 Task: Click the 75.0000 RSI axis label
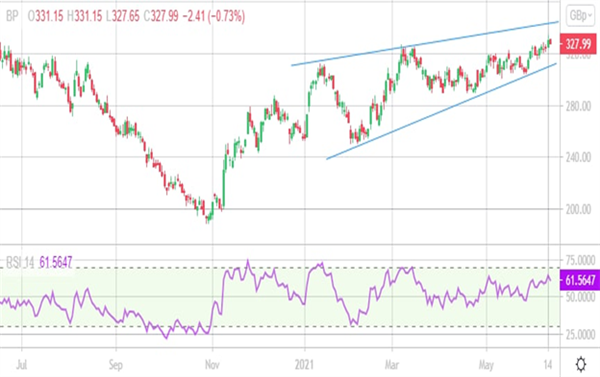[x=580, y=260]
